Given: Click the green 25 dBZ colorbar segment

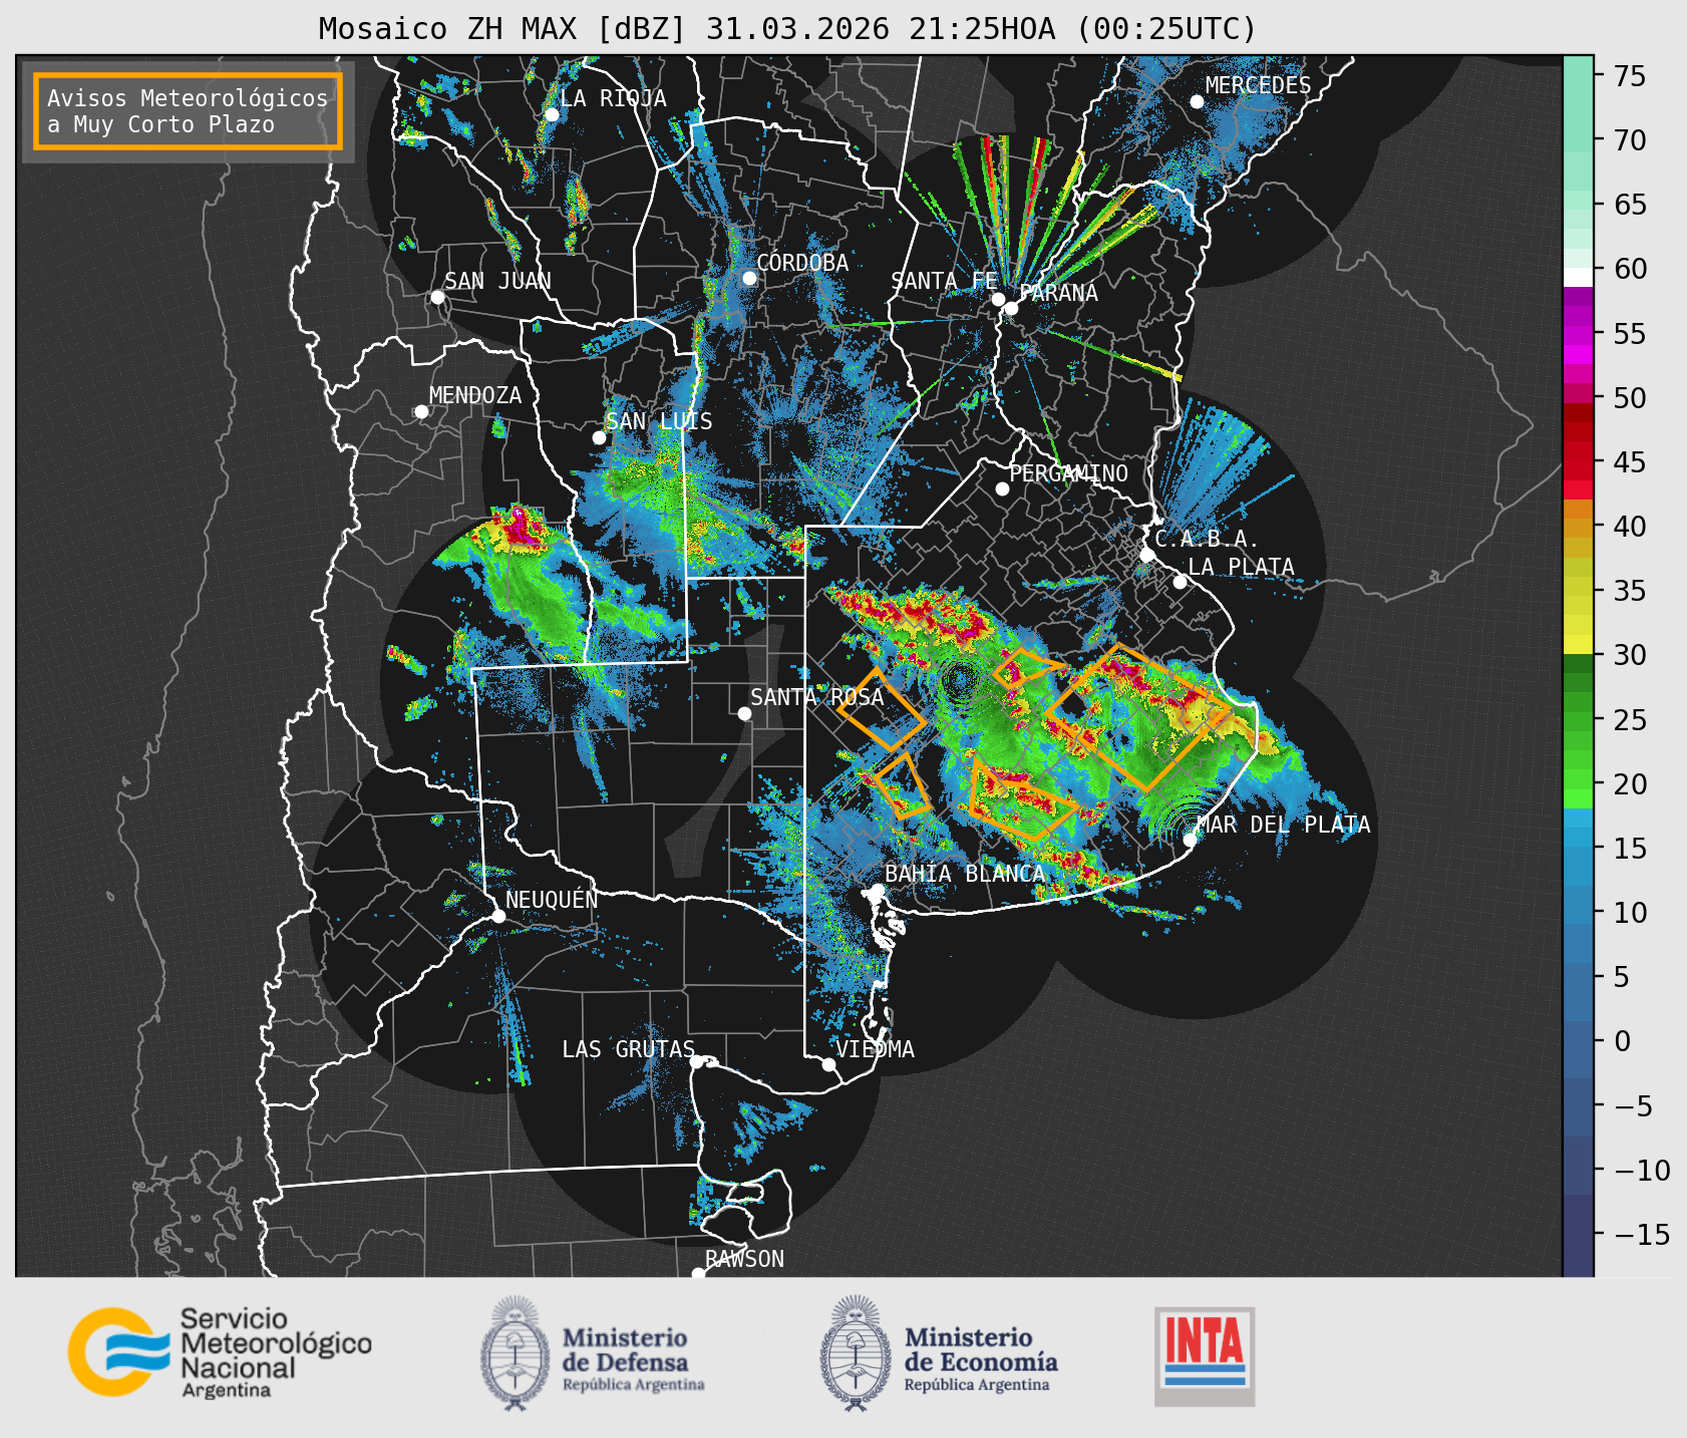Looking at the screenshot, I should tap(1578, 720).
